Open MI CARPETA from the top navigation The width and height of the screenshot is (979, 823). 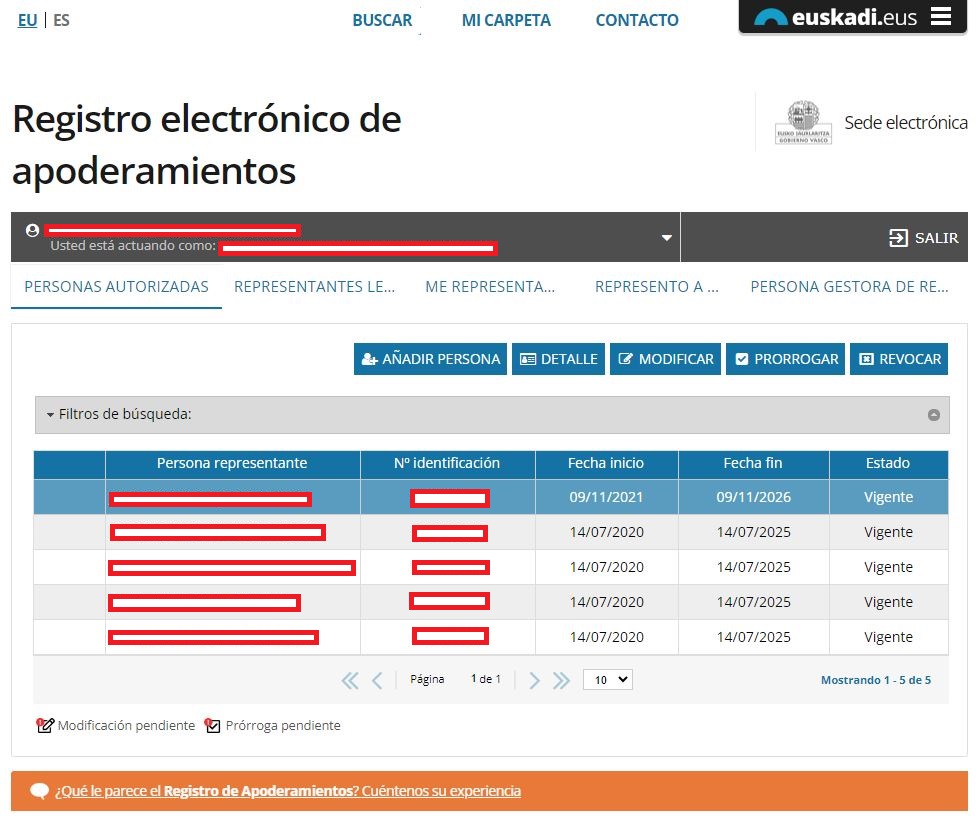(x=506, y=20)
